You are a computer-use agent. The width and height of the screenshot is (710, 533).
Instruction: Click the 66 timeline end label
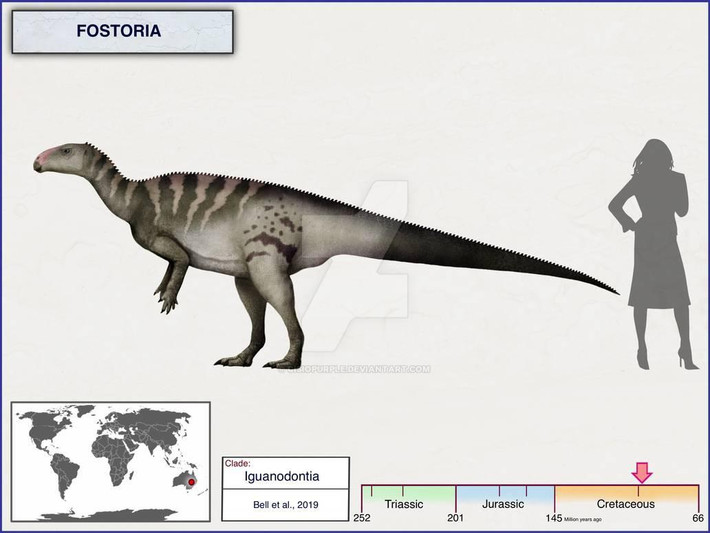pyautogui.click(x=698, y=518)
